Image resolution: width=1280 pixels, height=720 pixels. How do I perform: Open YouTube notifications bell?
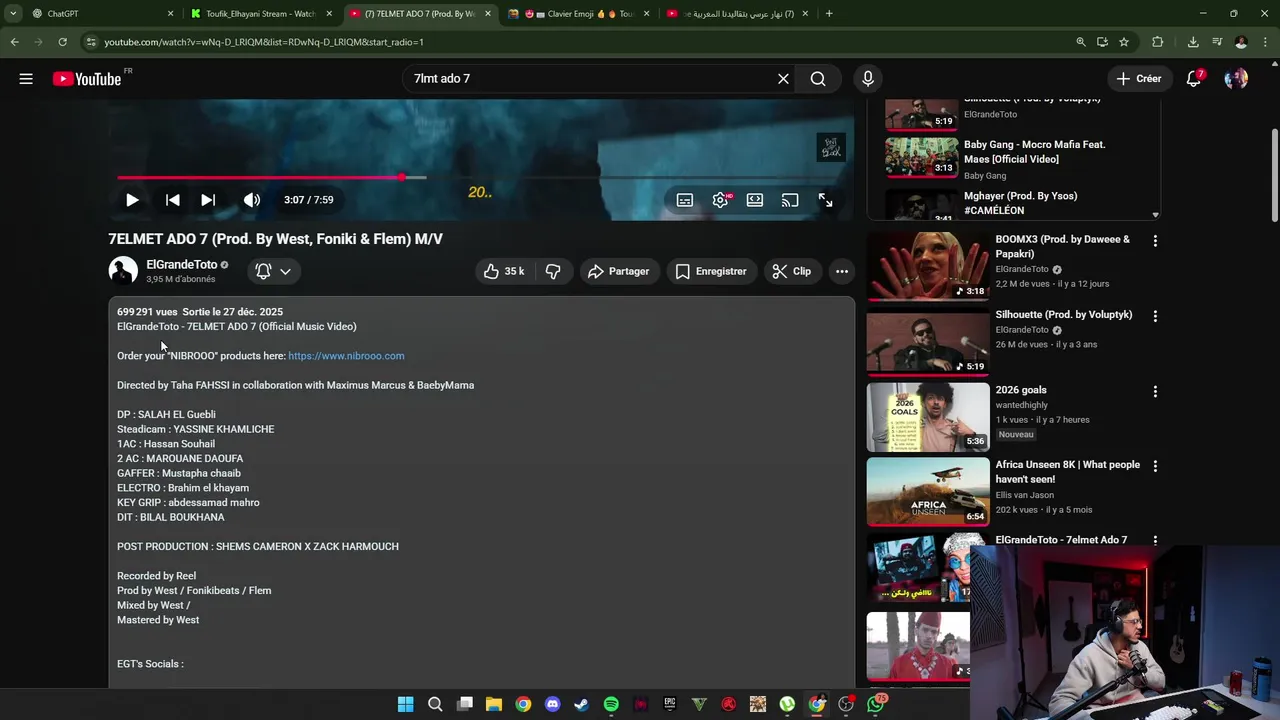point(1194,79)
